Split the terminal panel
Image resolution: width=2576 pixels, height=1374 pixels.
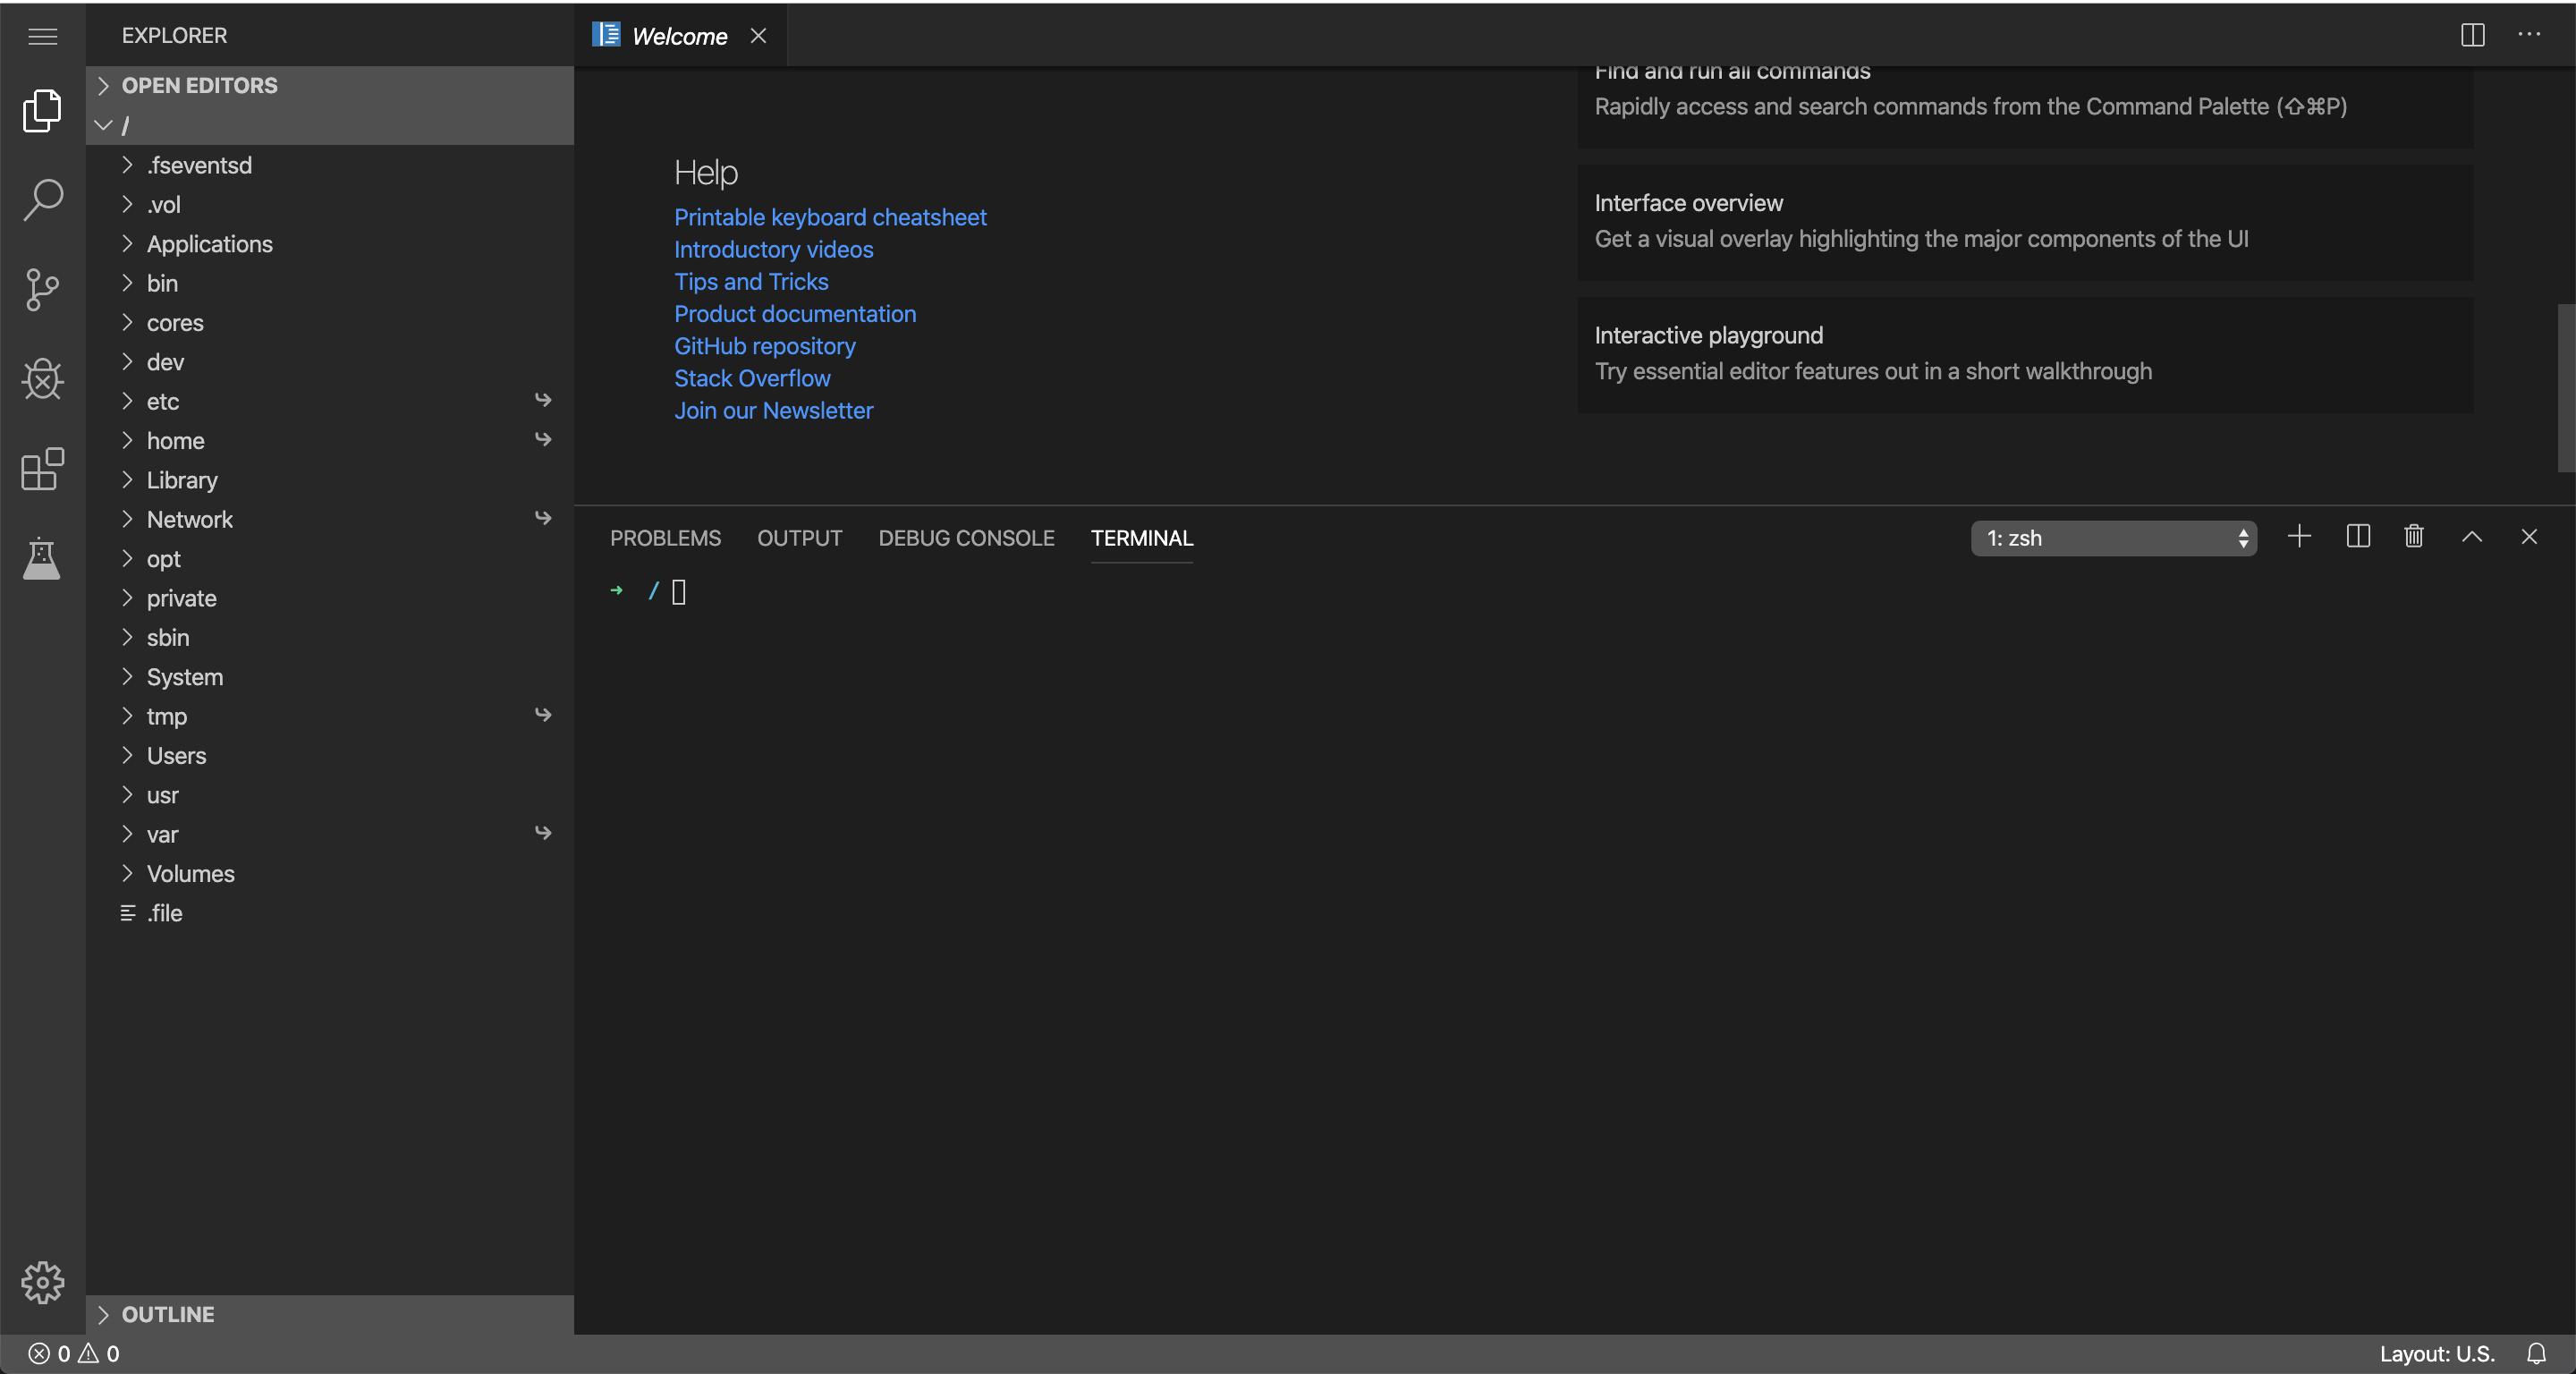[2357, 537]
